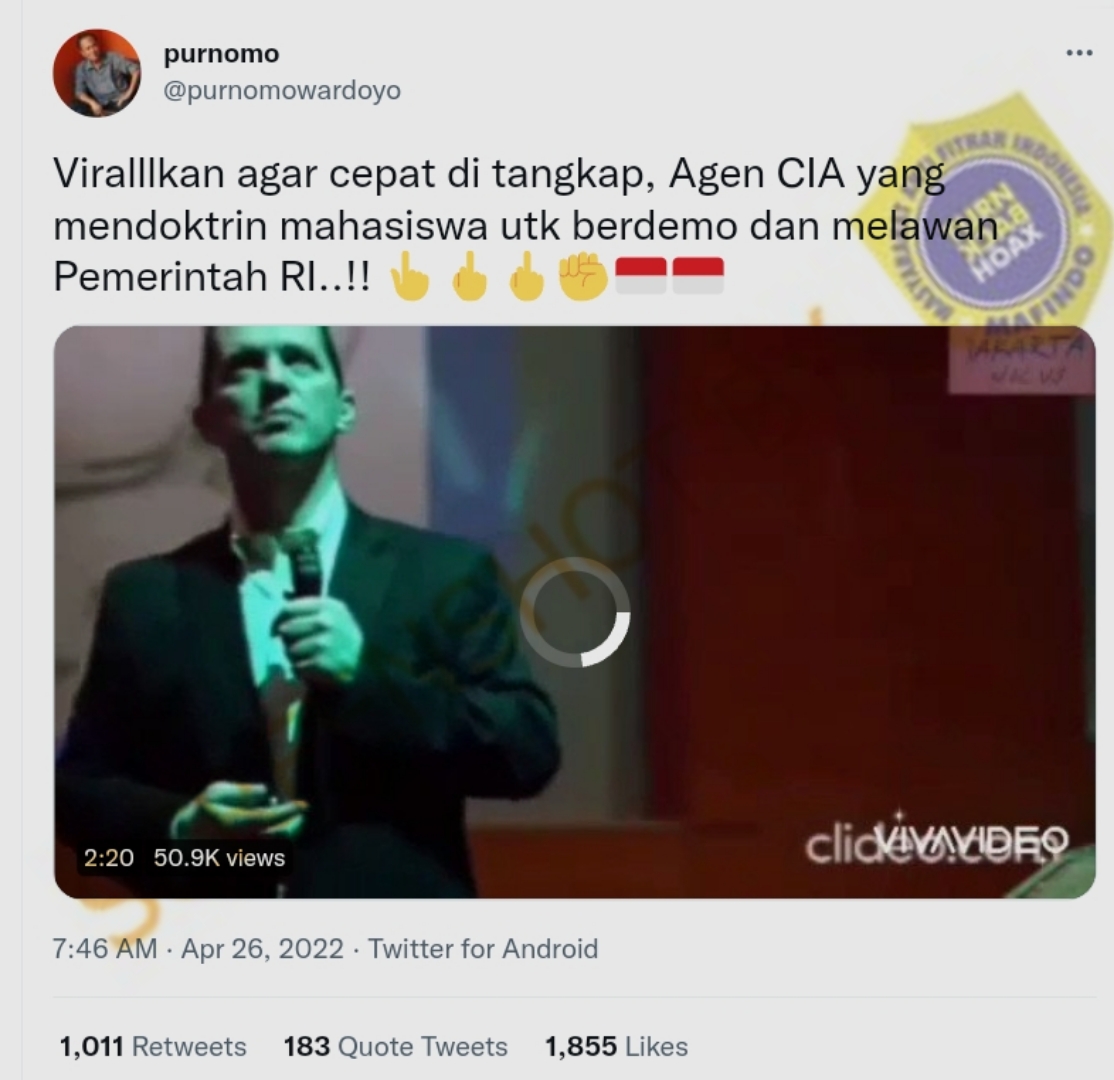The width and height of the screenshot is (1114, 1080).
Task: Click the 50.9K views label
Action: point(219,858)
